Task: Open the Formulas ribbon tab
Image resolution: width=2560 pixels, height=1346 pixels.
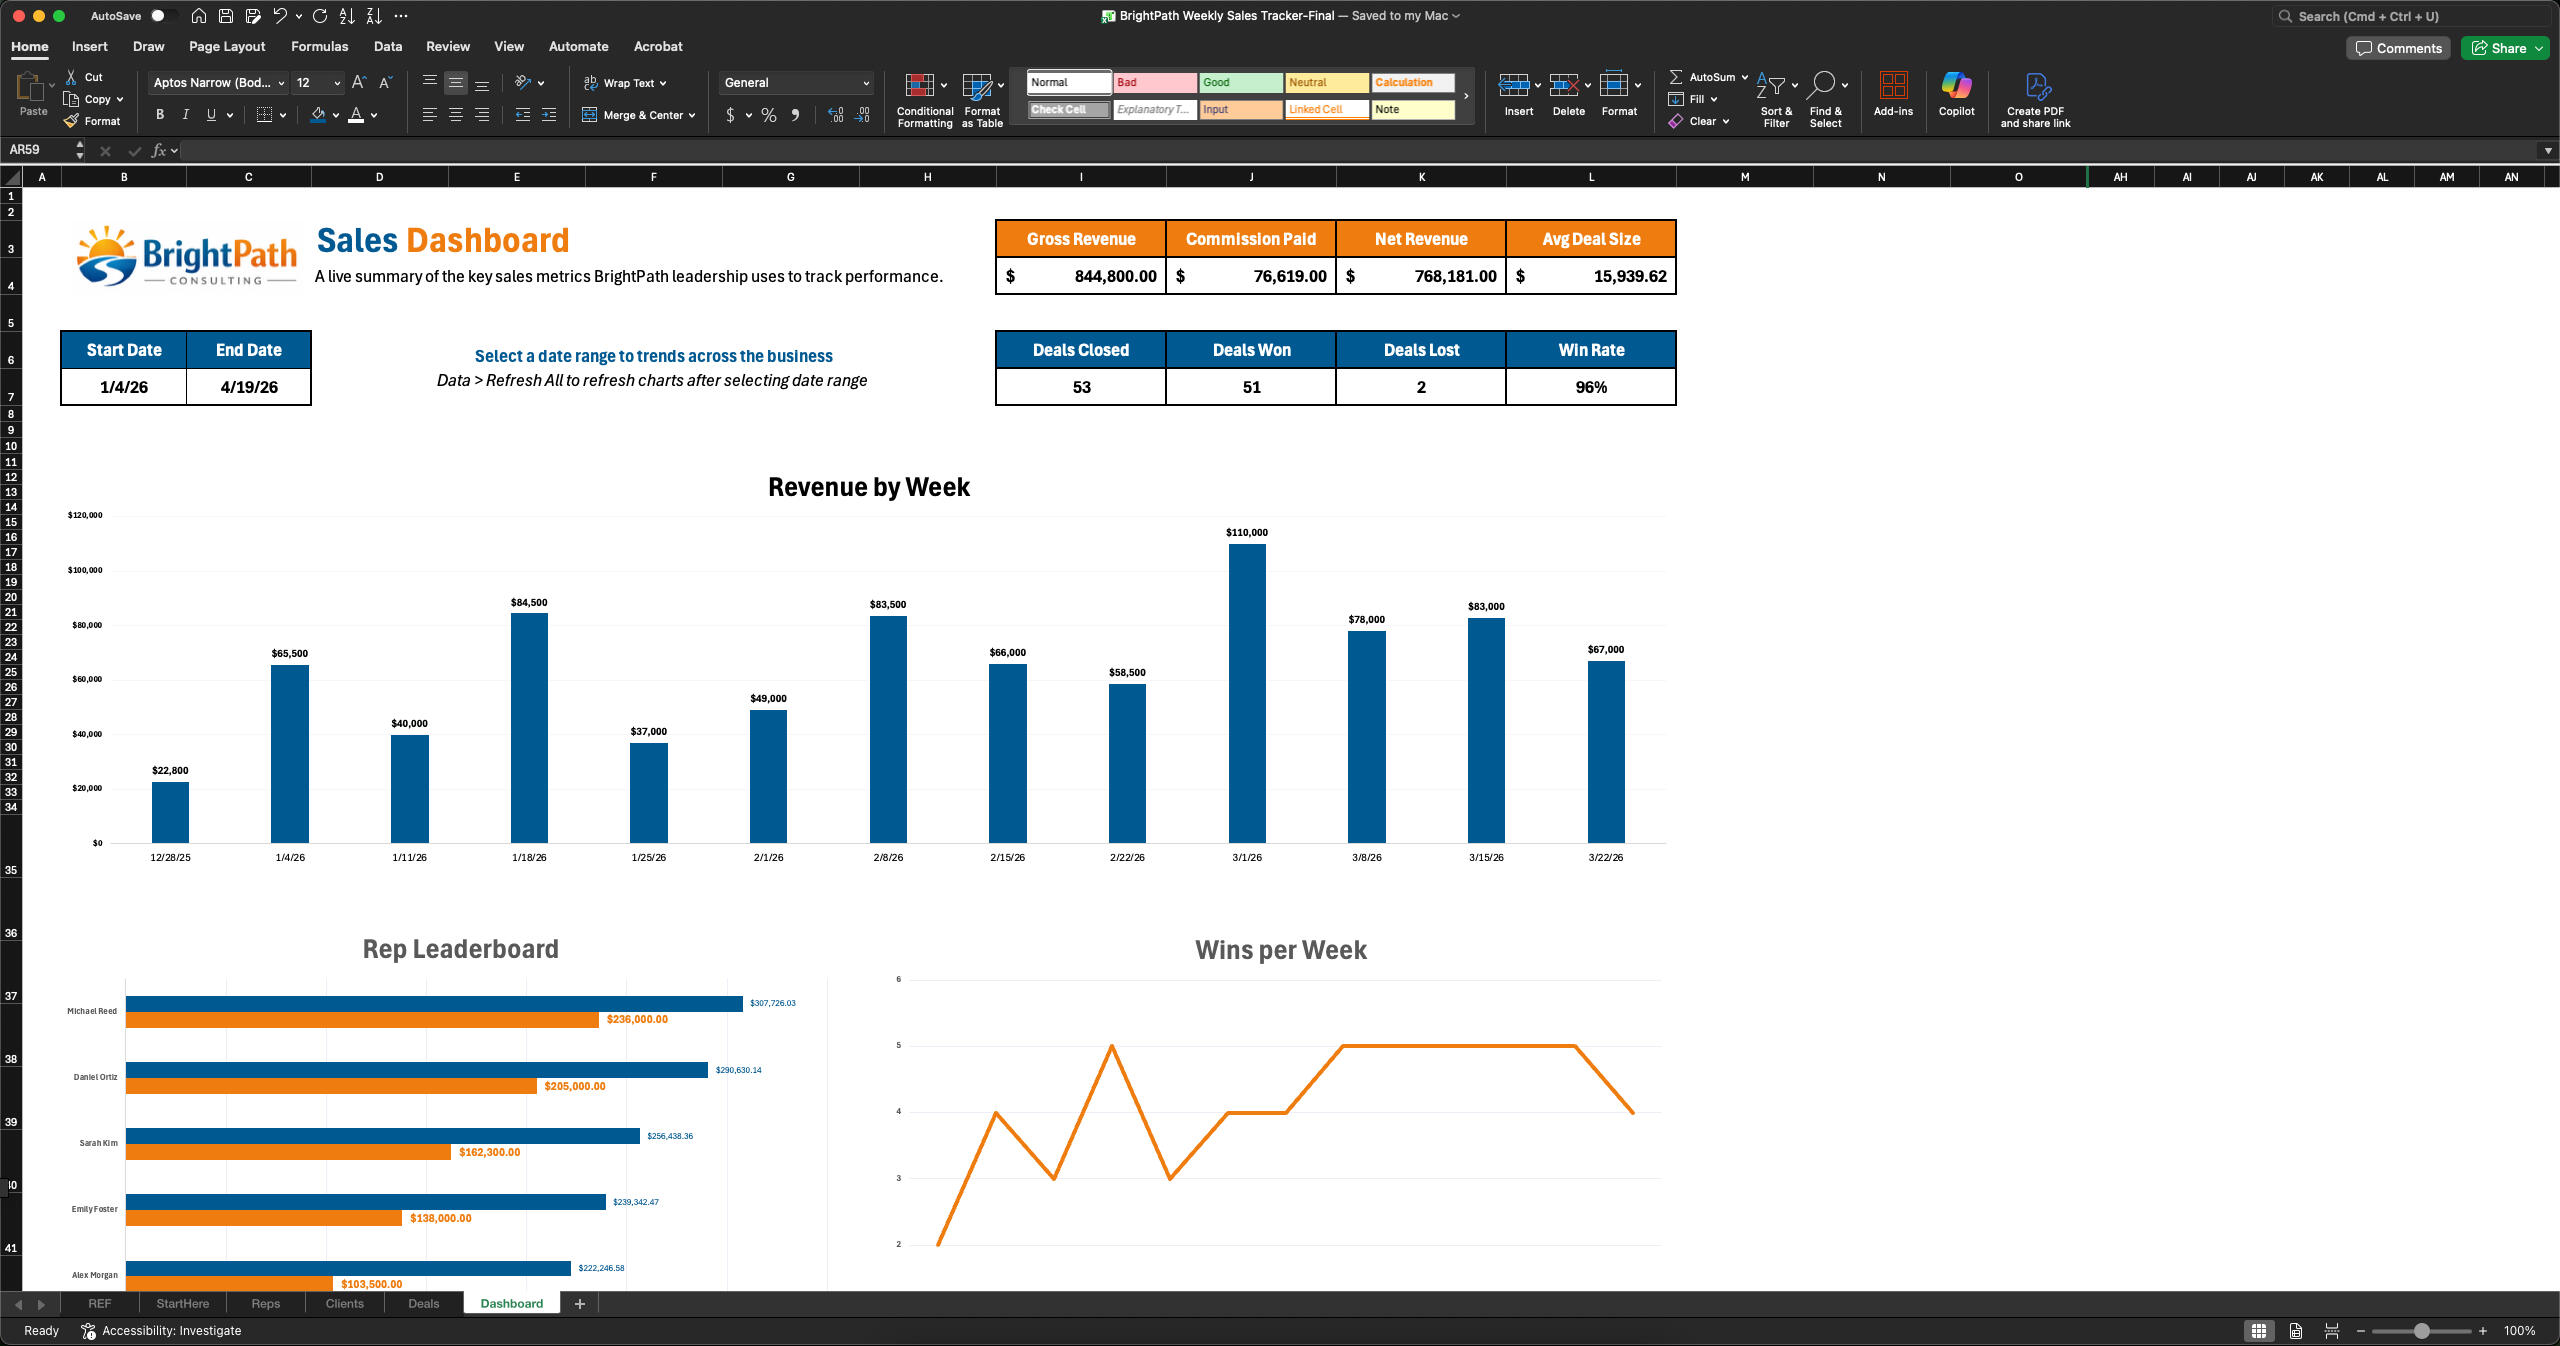Action: [x=319, y=46]
